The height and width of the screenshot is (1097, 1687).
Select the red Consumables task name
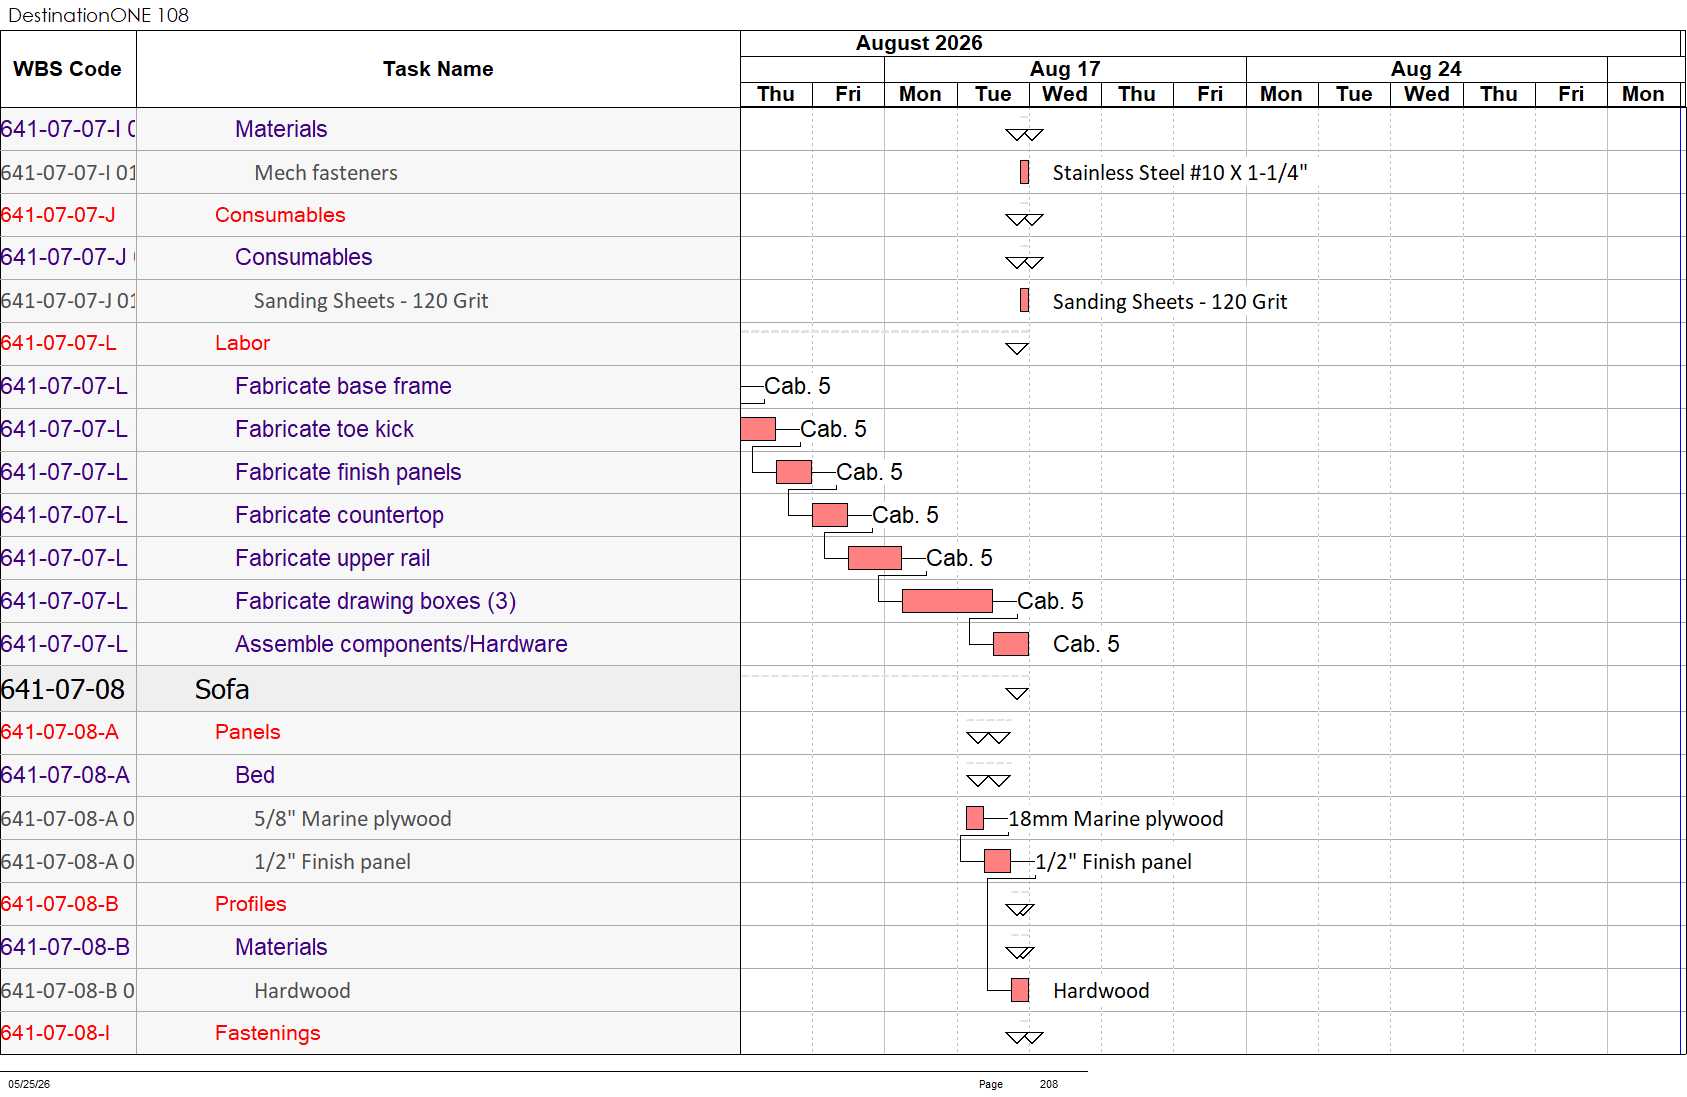click(280, 215)
